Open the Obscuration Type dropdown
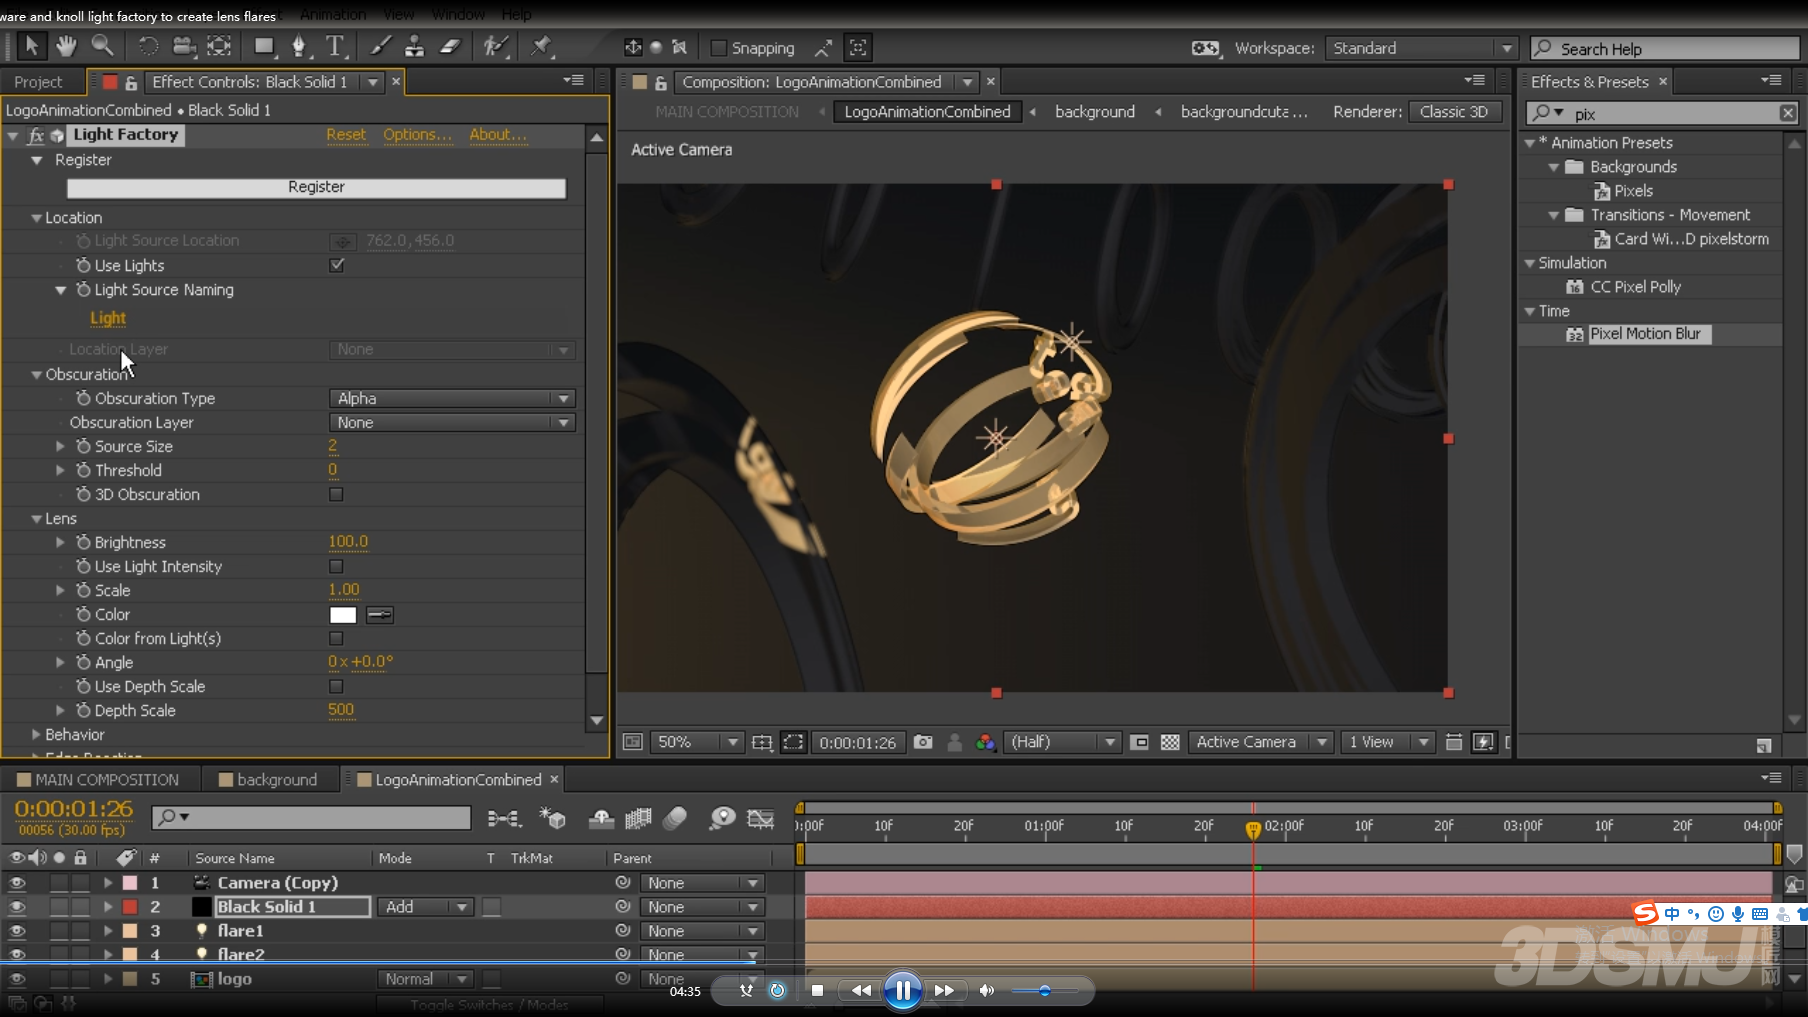The width and height of the screenshot is (1808, 1017). pyautogui.click(x=452, y=398)
